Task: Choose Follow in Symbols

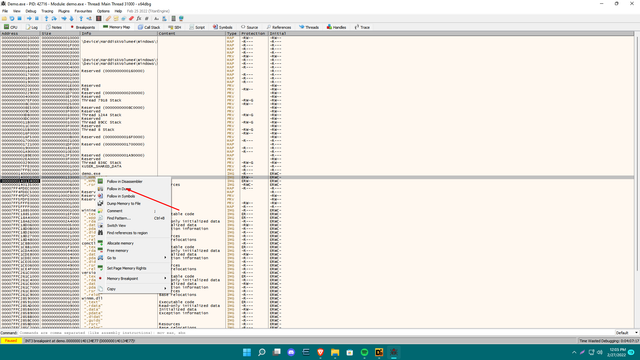Action: coord(121,196)
